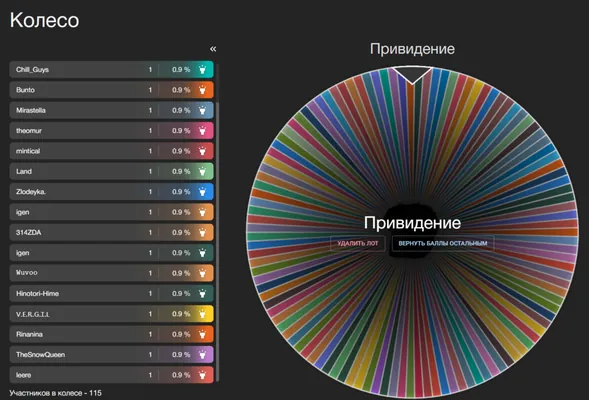Viewport: 589px width, 400px height.
Task: Click the Участников в колесе - 115 counter
Action: tap(55, 393)
